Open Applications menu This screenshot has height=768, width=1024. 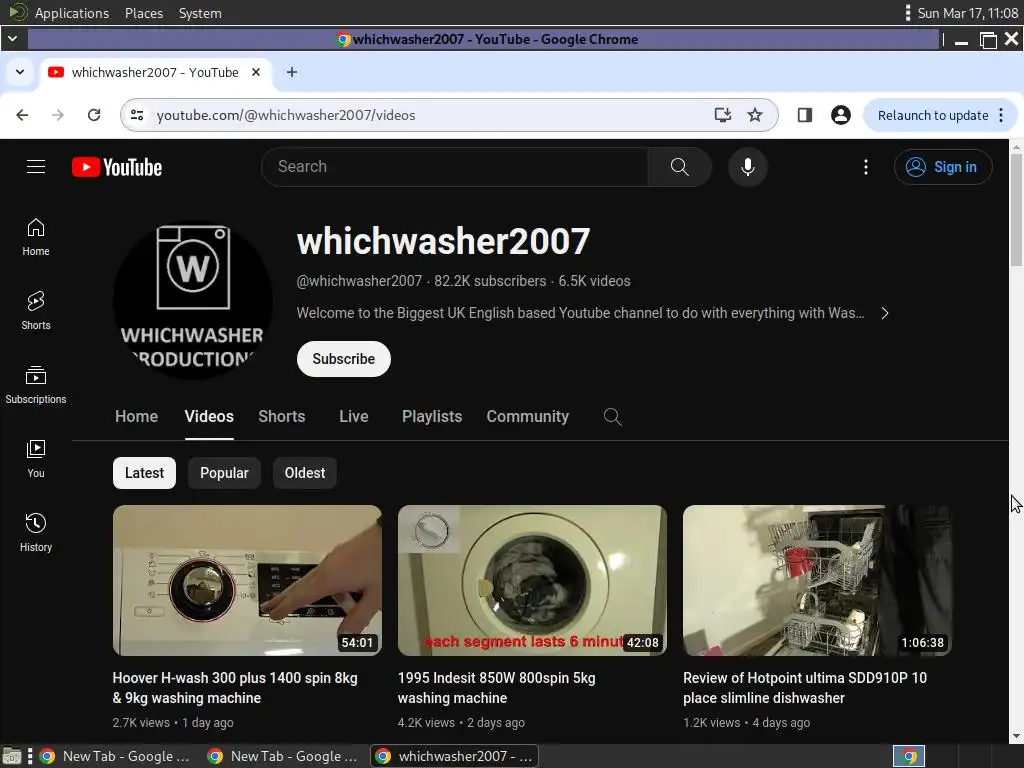(x=72, y=13)
